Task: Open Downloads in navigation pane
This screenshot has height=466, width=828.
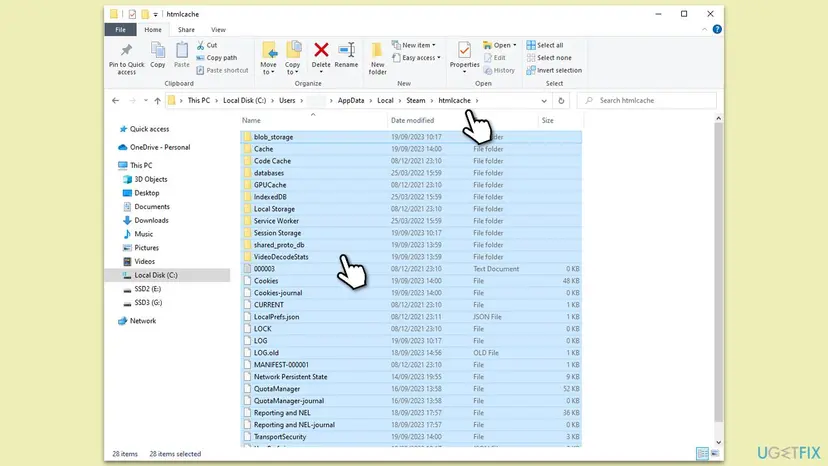Action: coord(151,220)
